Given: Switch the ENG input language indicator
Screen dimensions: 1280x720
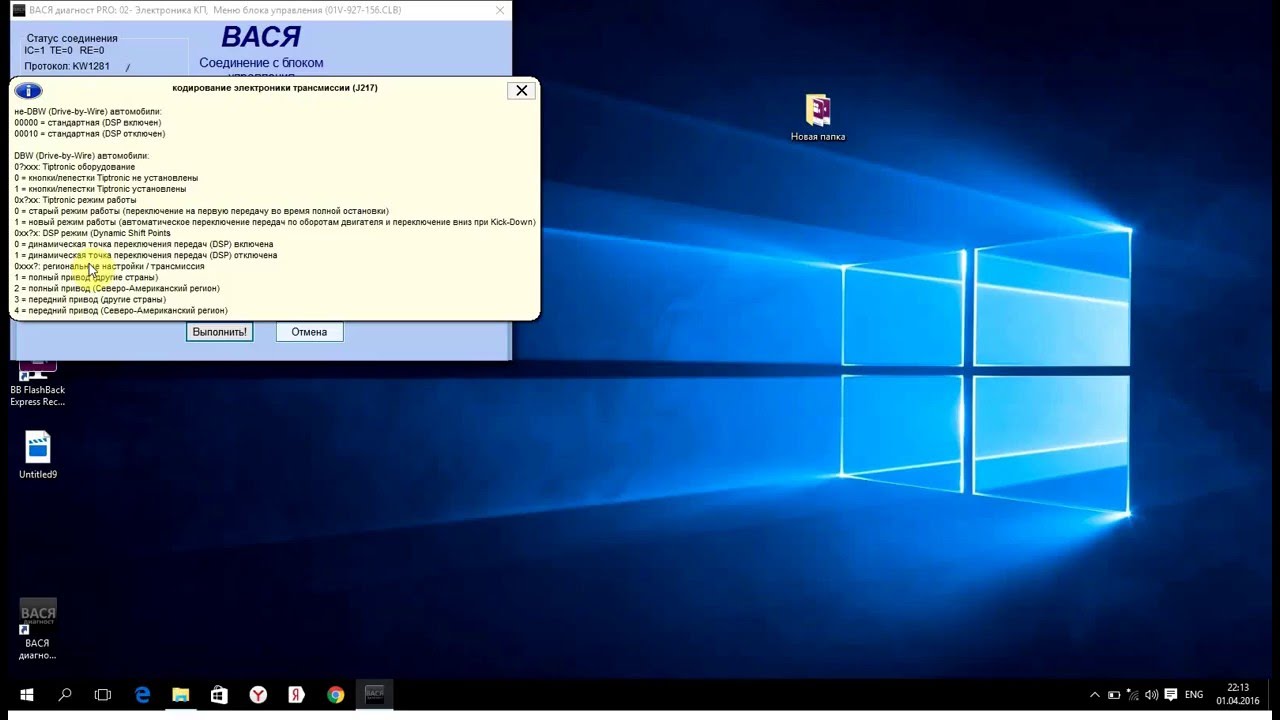Looking at the screenshot, I should 1194,695.
